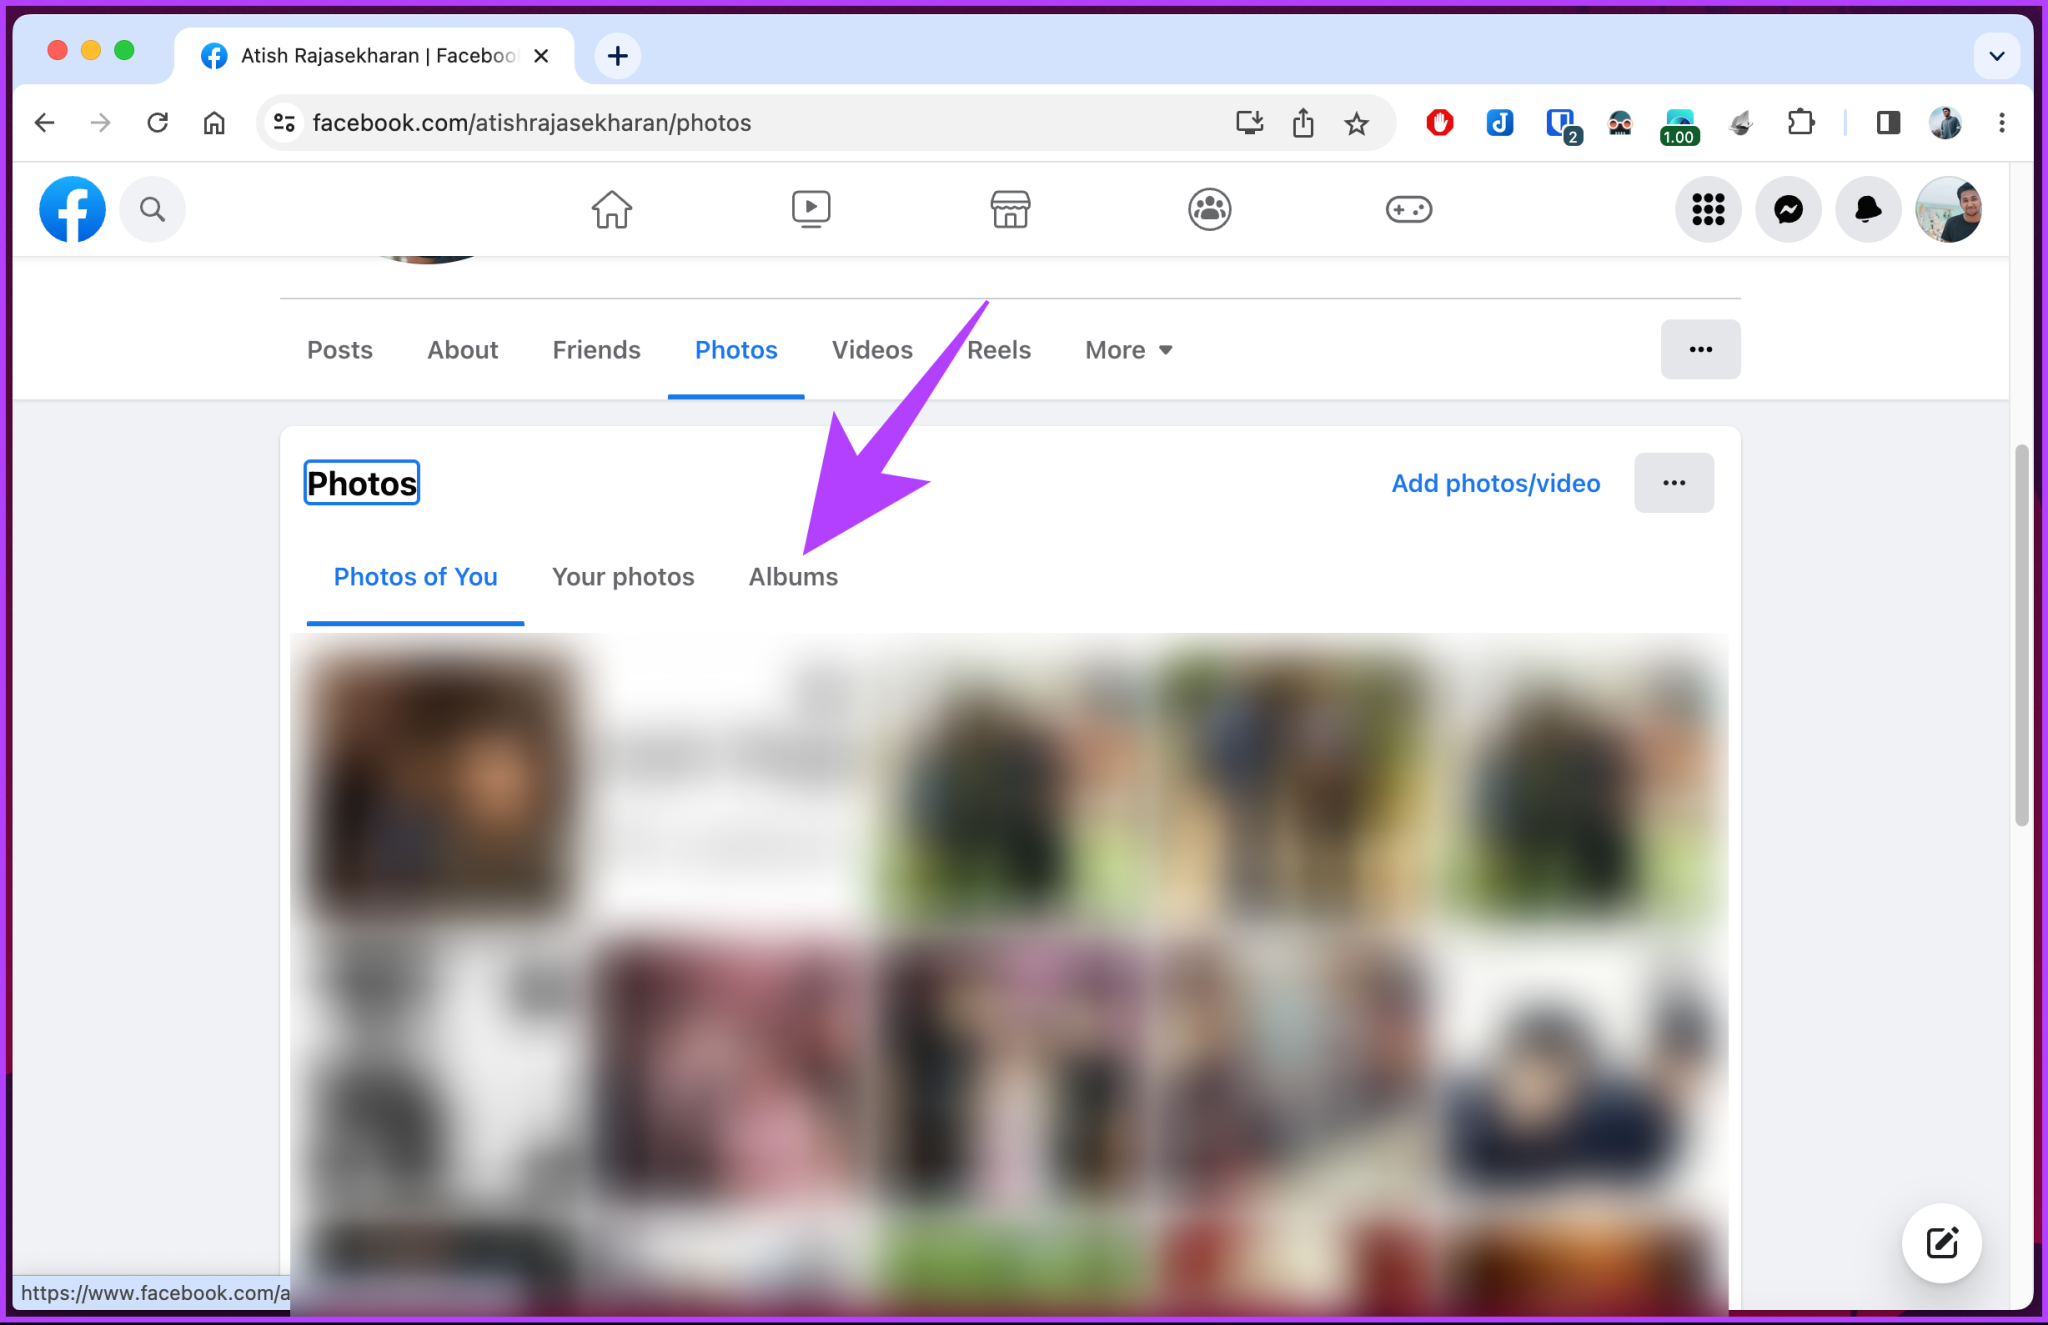Viewport: 2048px width, 1325px height.
Task: Open Messenger from the top bar
Action: 1788,209
